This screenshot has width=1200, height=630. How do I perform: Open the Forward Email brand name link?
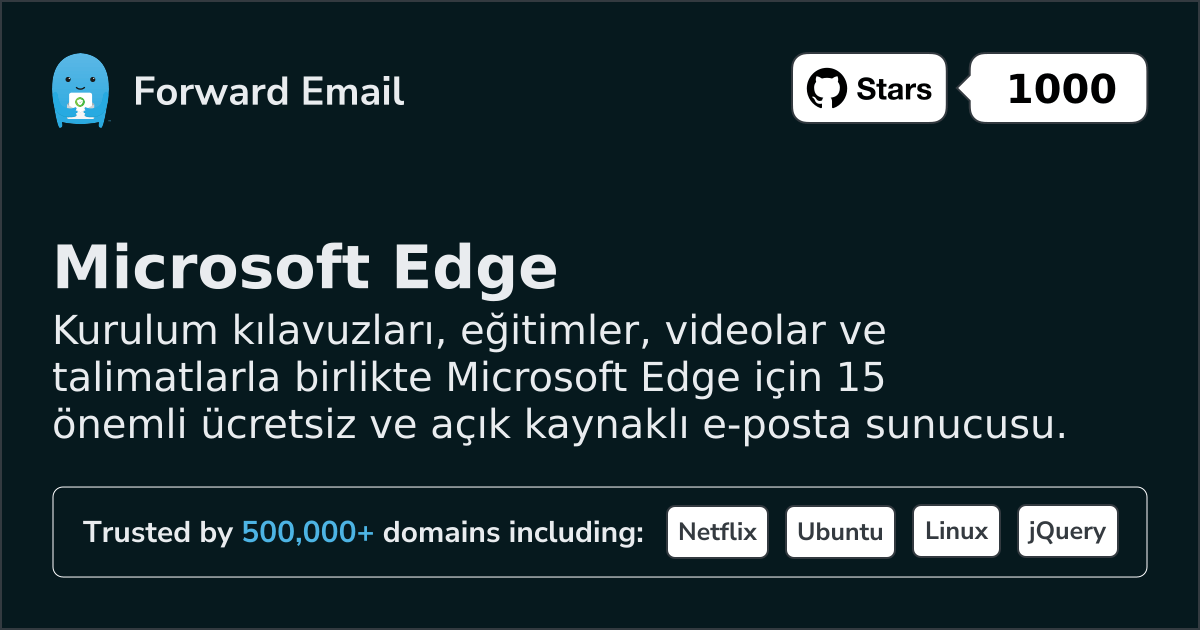tap(268, 92)
